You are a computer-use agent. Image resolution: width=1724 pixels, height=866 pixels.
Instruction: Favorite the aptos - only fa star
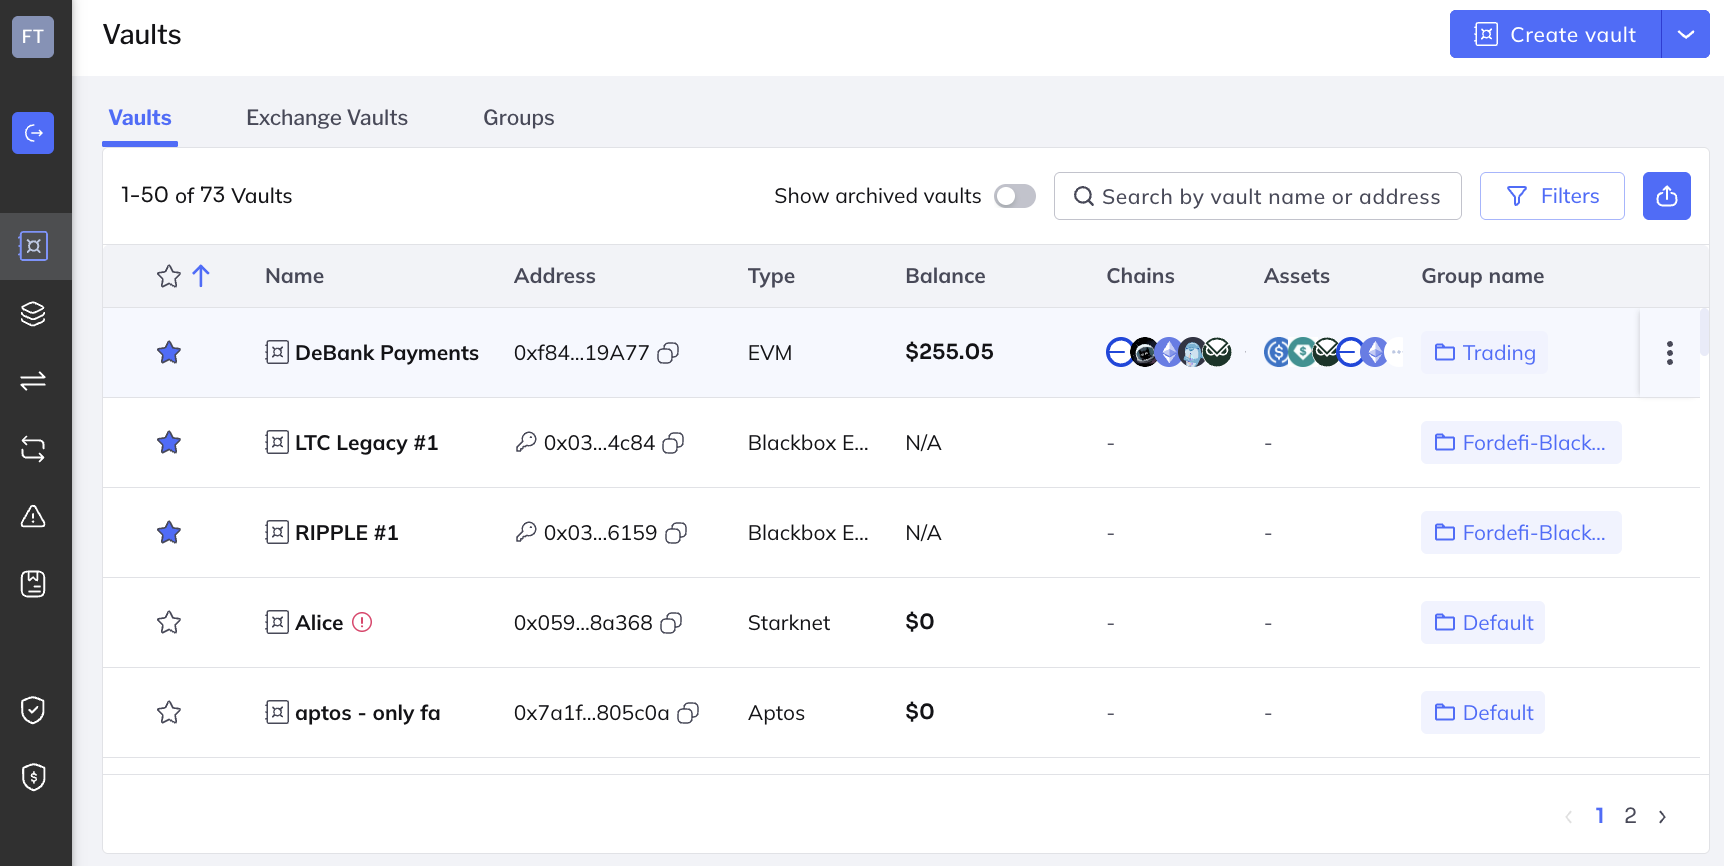tap(169, 712)
